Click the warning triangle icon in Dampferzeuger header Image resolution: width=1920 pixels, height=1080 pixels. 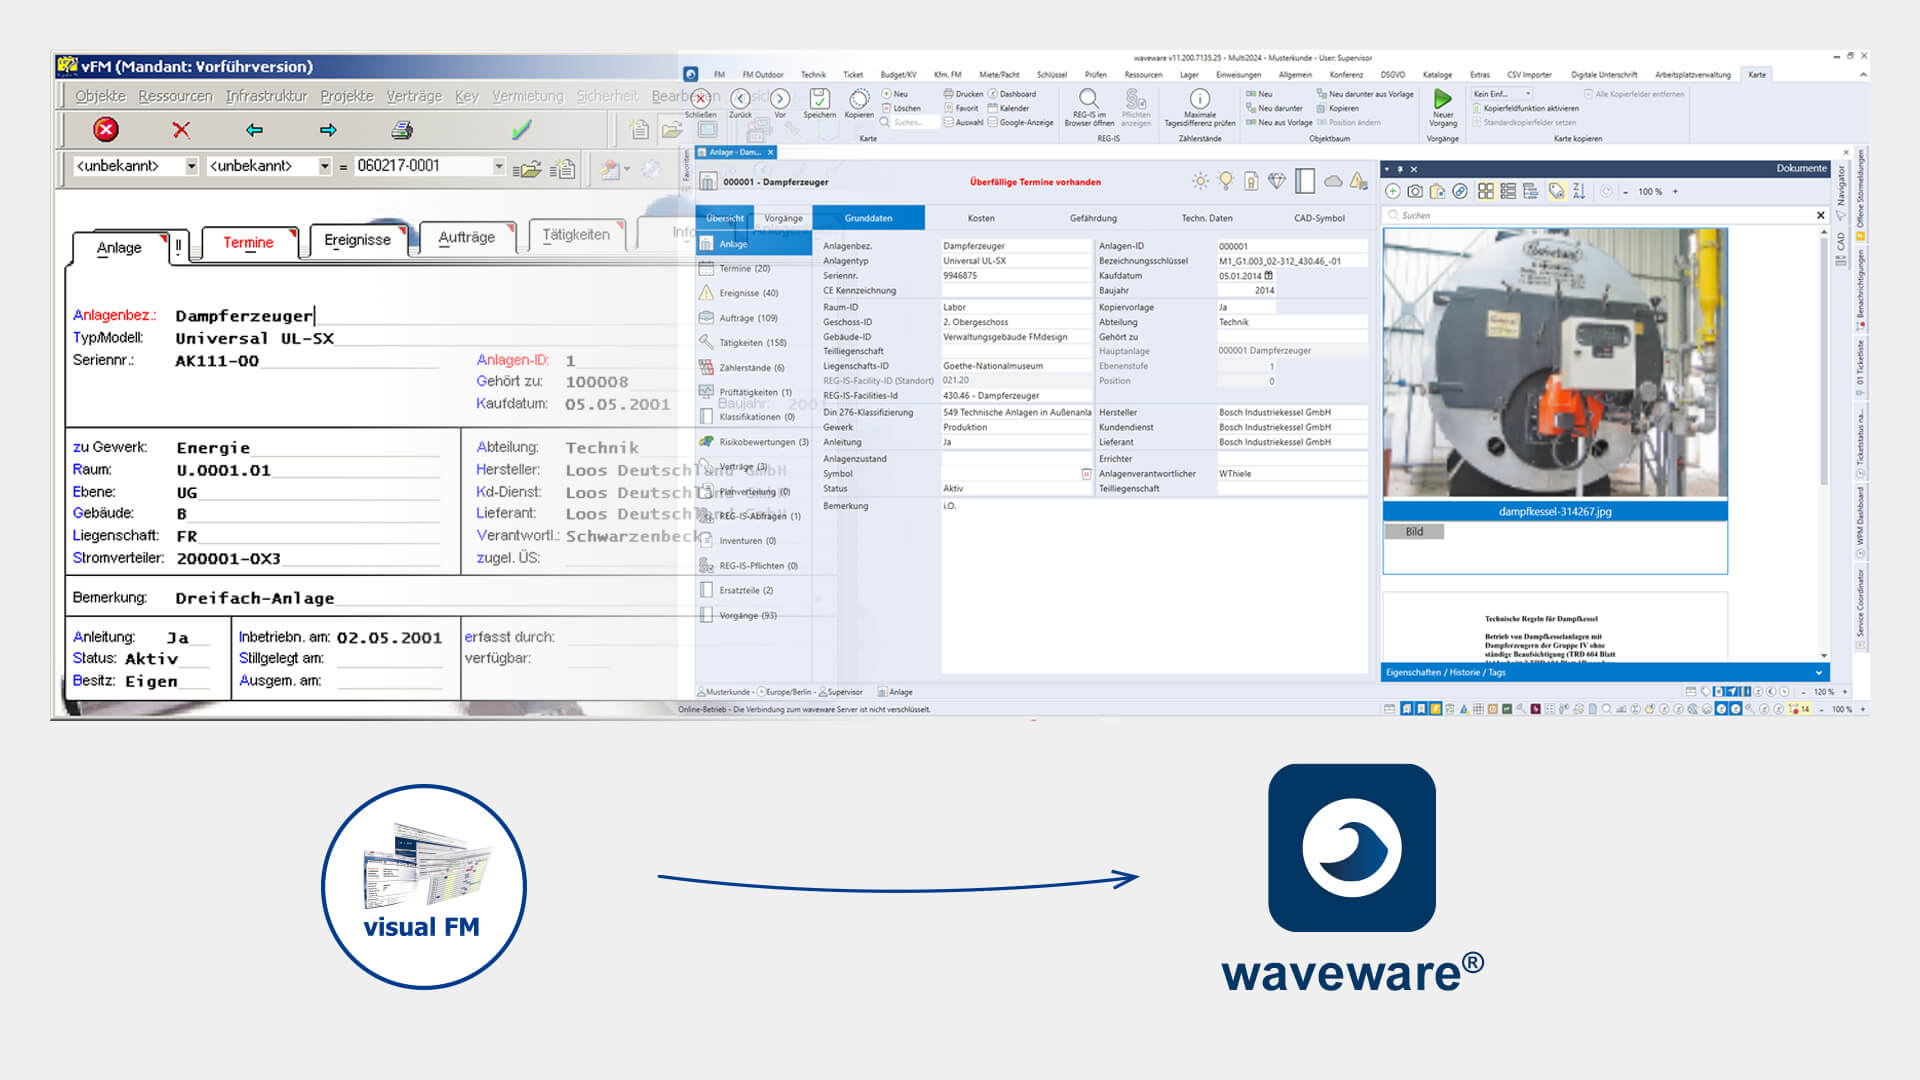pos(1358,181)
